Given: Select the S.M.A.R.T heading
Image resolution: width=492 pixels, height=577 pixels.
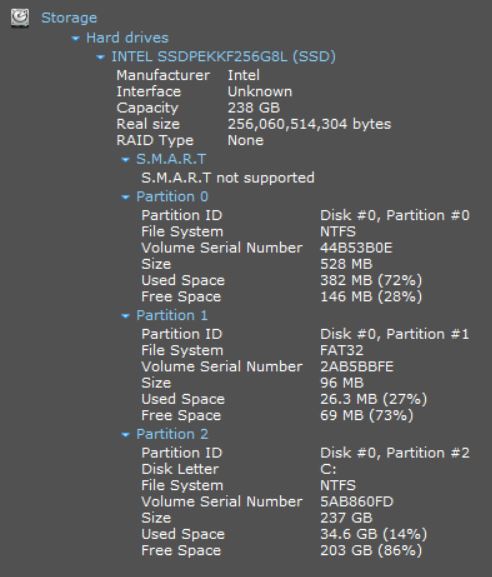Looking at the screenshot, I should pos(171,159).
